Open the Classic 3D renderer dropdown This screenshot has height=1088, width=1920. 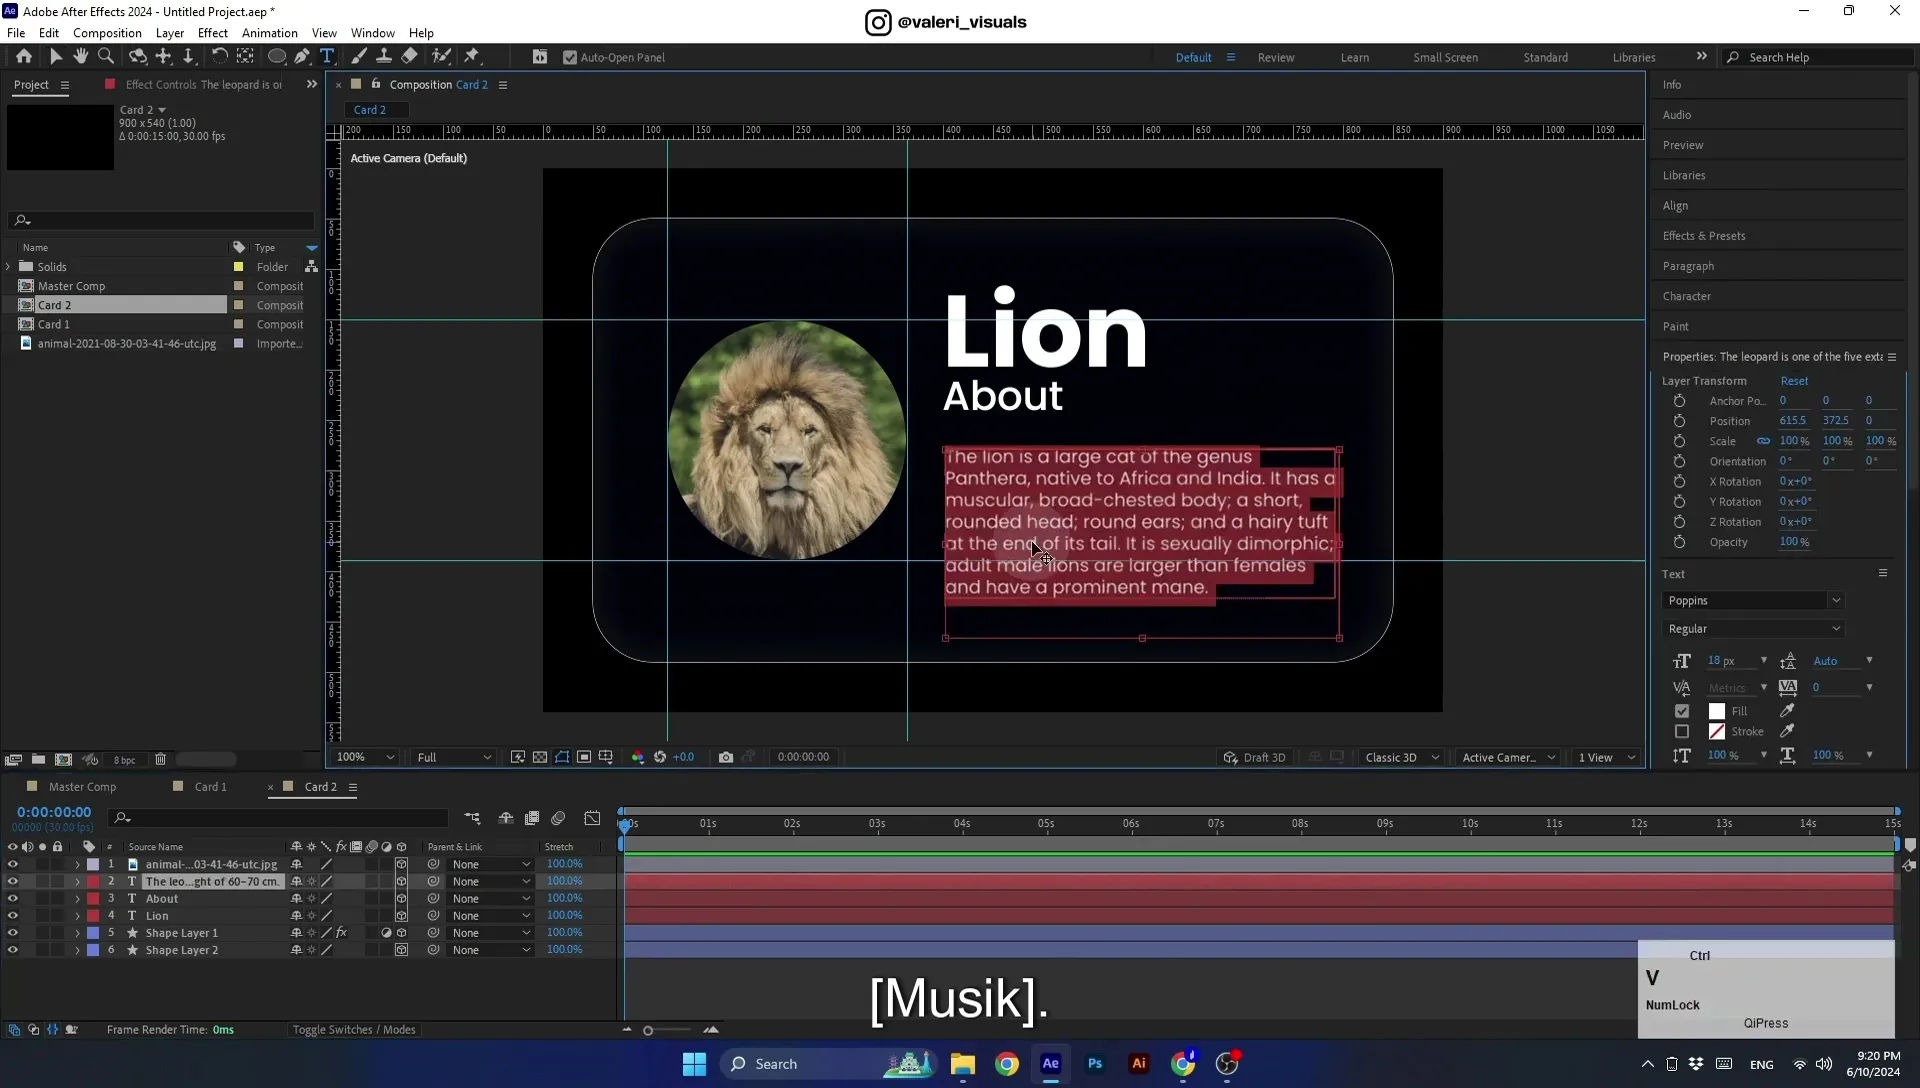(1402, 757)
